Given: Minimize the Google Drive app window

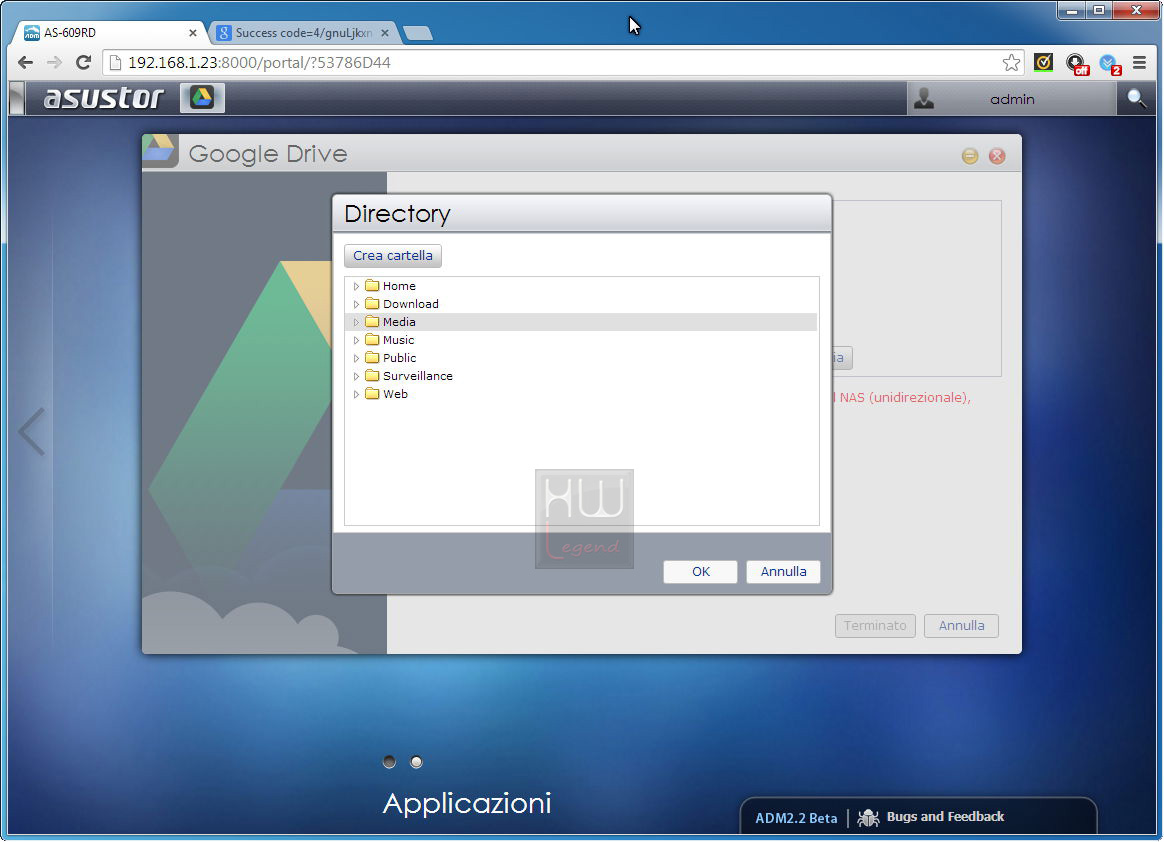Looking at the screenshot, I should [x=970, y=155].
